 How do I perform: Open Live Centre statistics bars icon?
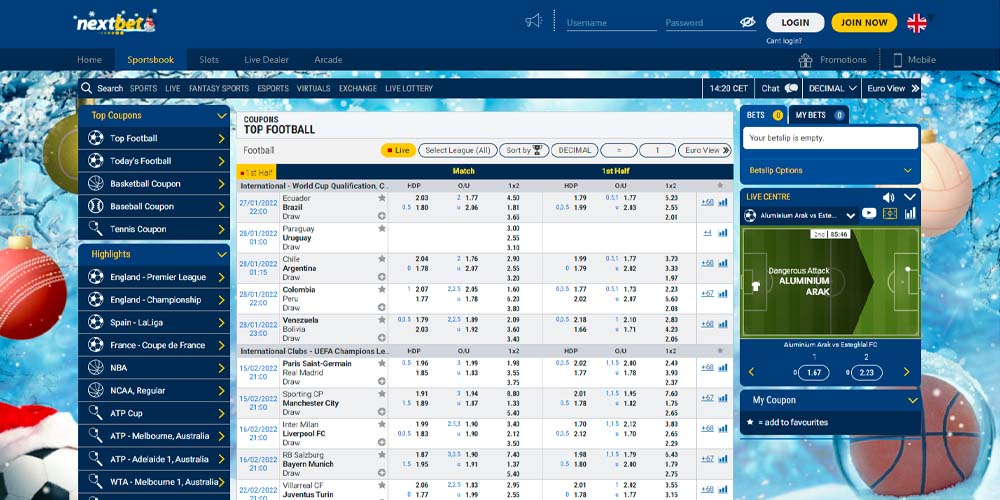pos(910,214)
